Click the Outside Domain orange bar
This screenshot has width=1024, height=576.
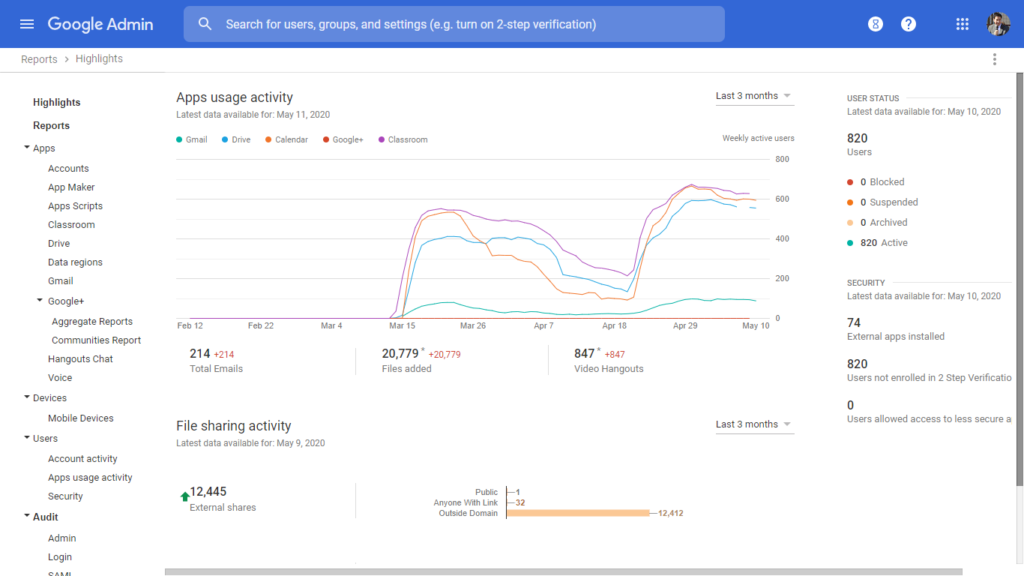click(x=578, y=513)
